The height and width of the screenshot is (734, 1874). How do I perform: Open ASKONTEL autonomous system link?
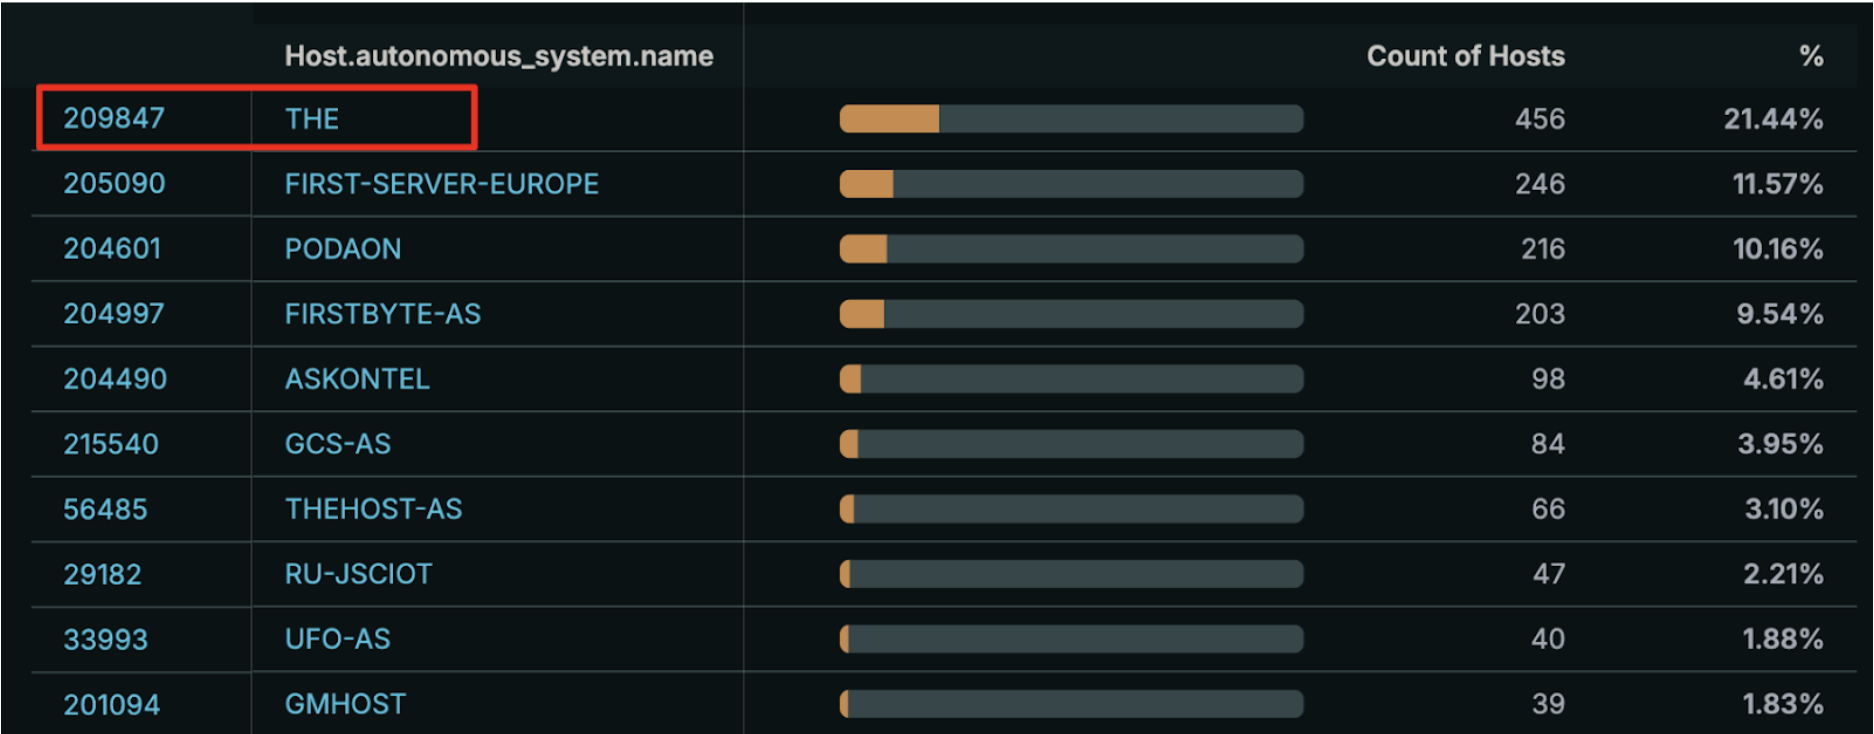[357, 379]
